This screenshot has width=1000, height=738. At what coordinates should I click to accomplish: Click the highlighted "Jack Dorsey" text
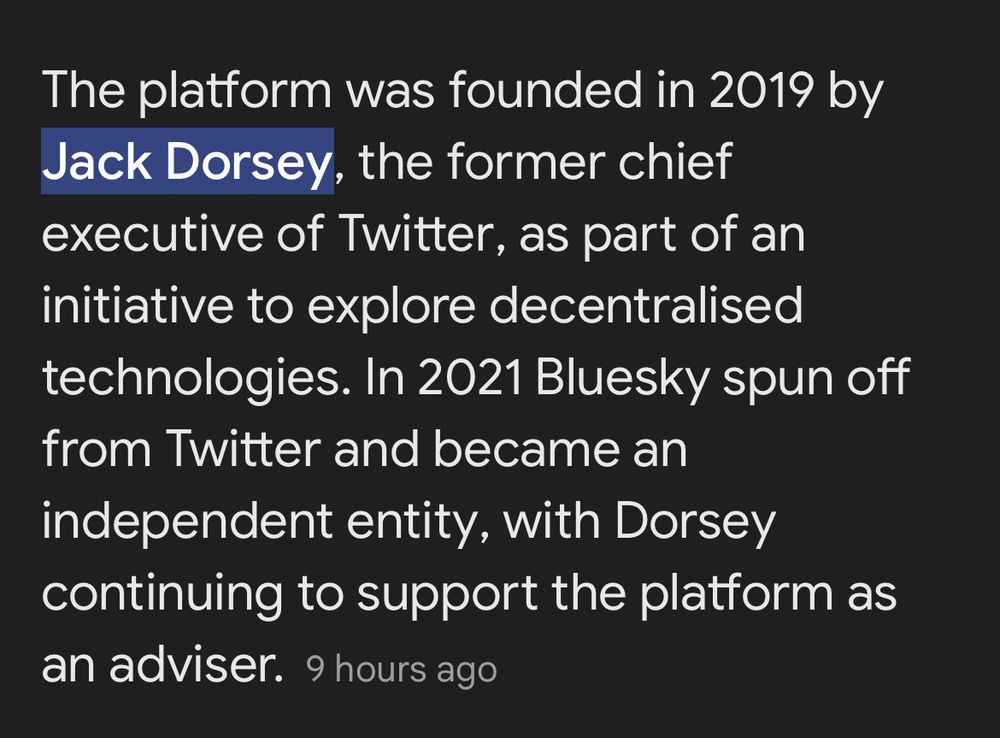click(x=188, y=161)
